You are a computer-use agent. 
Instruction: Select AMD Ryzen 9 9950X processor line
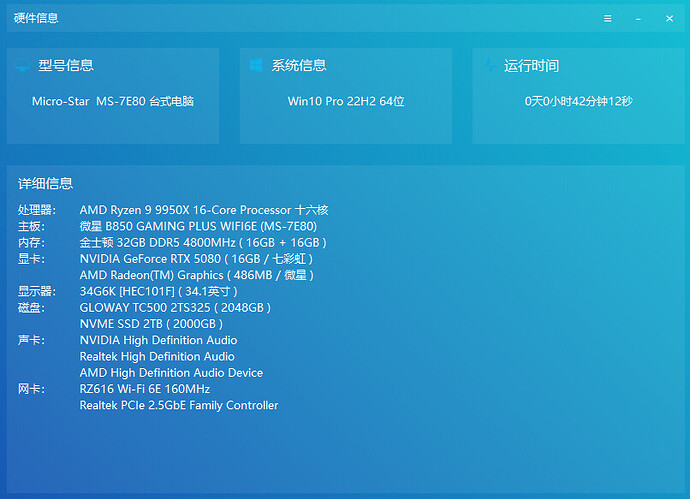(x=204, y=210)
